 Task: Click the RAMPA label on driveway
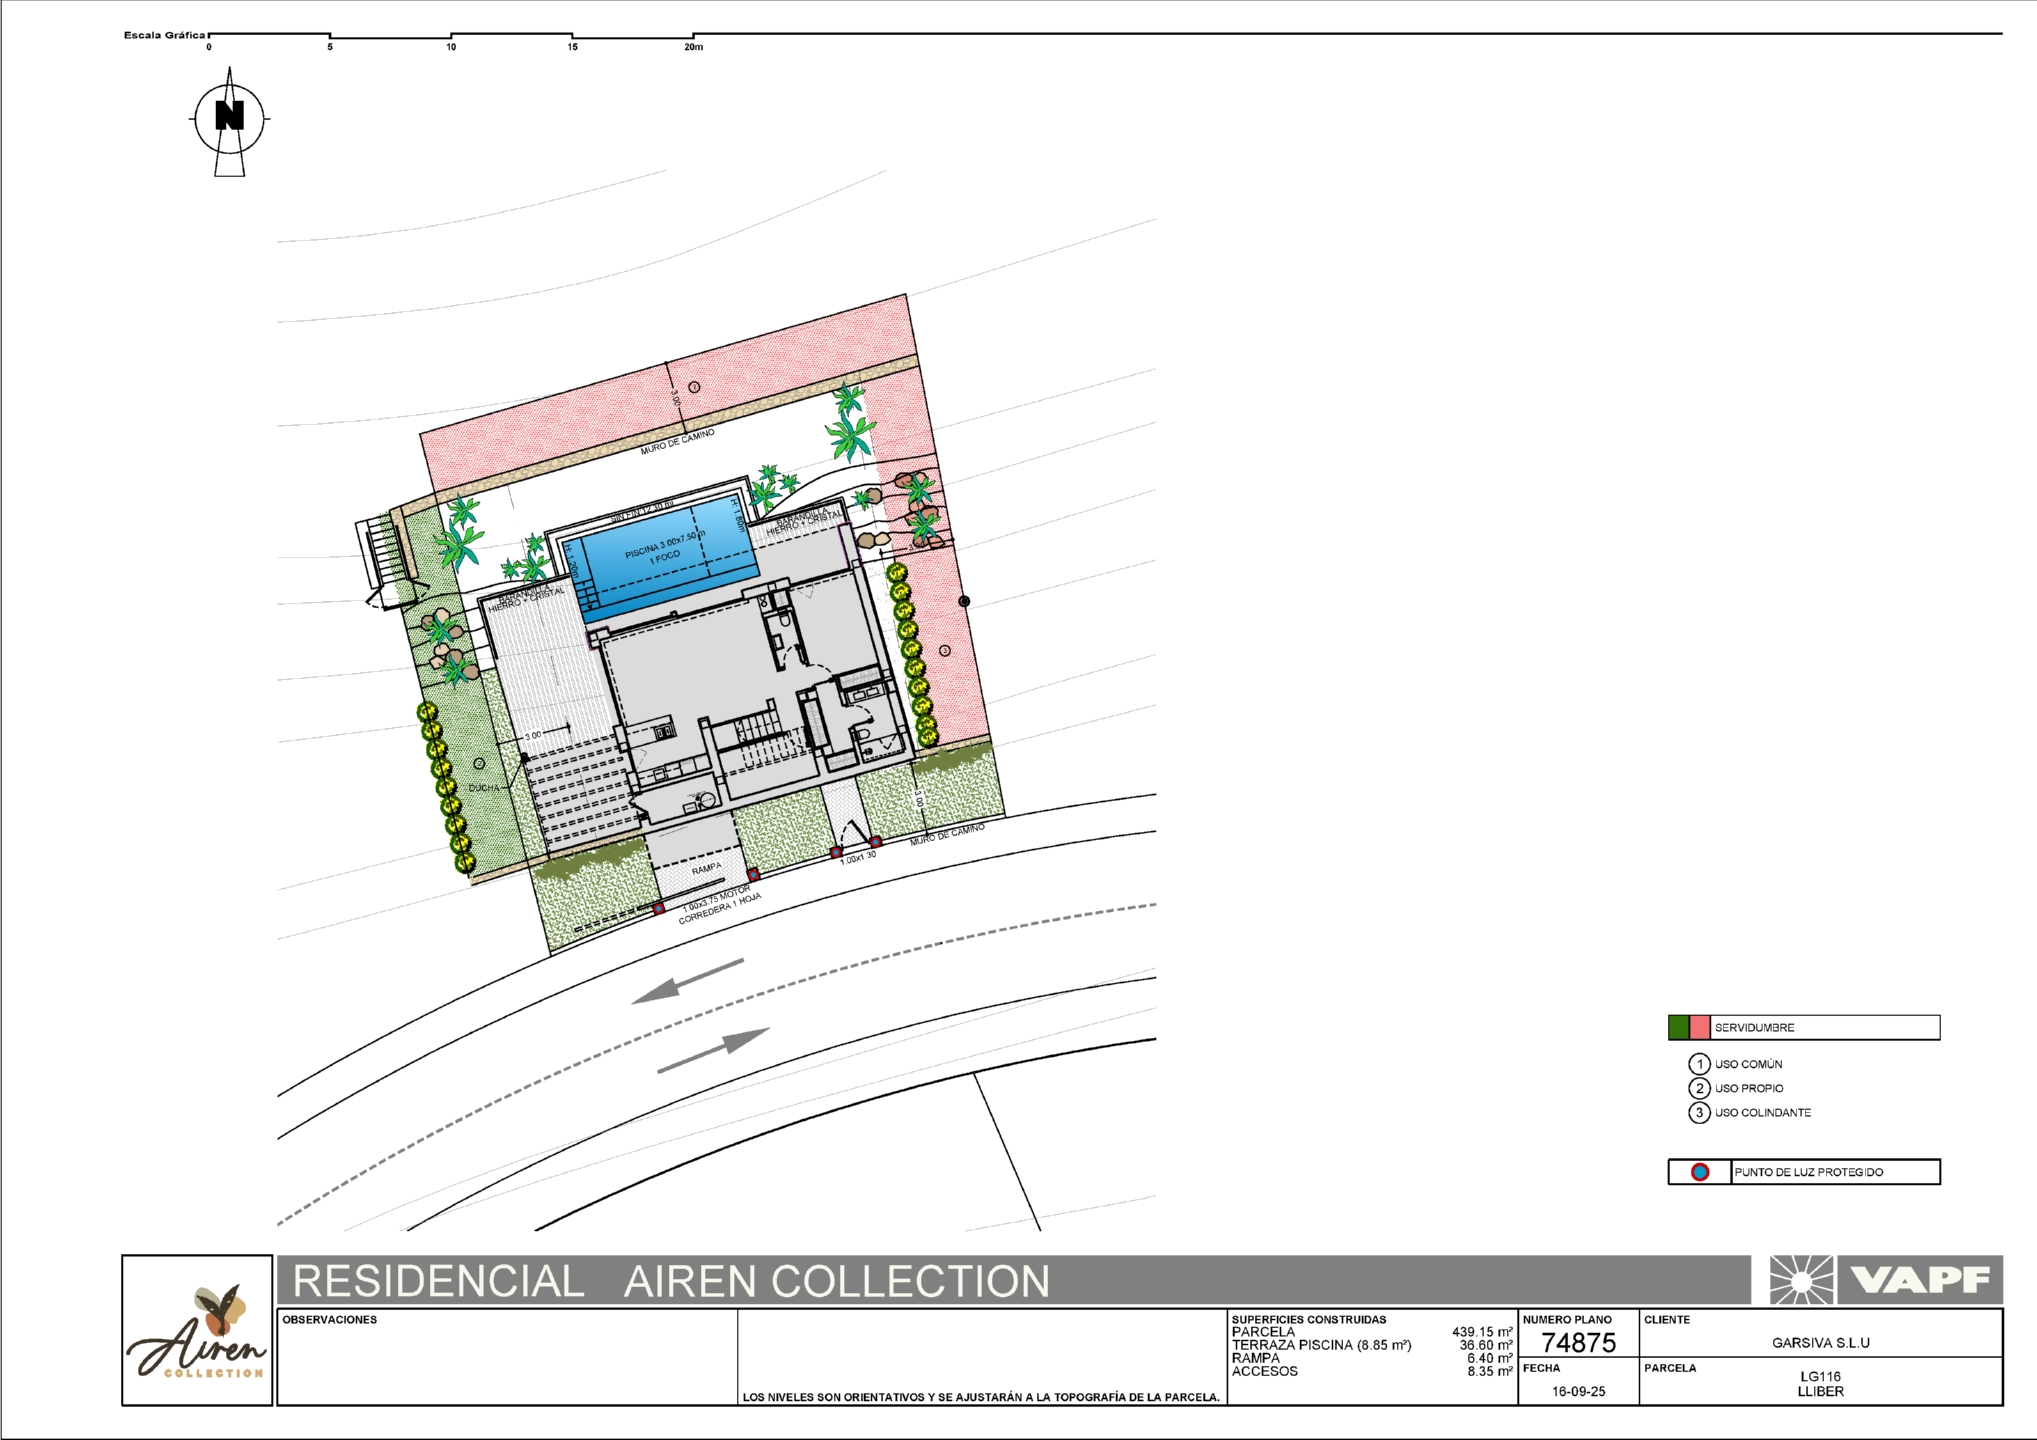pos(706,868)
